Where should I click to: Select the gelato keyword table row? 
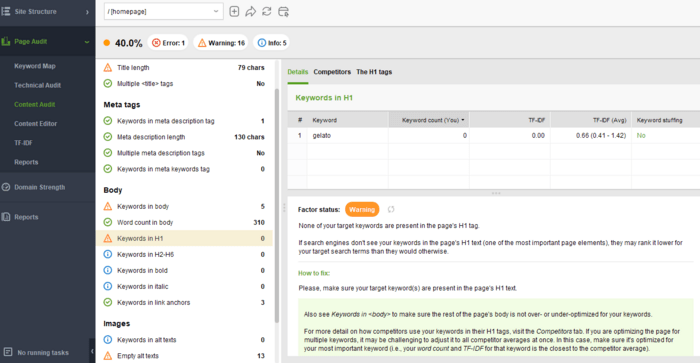[494, 136]
